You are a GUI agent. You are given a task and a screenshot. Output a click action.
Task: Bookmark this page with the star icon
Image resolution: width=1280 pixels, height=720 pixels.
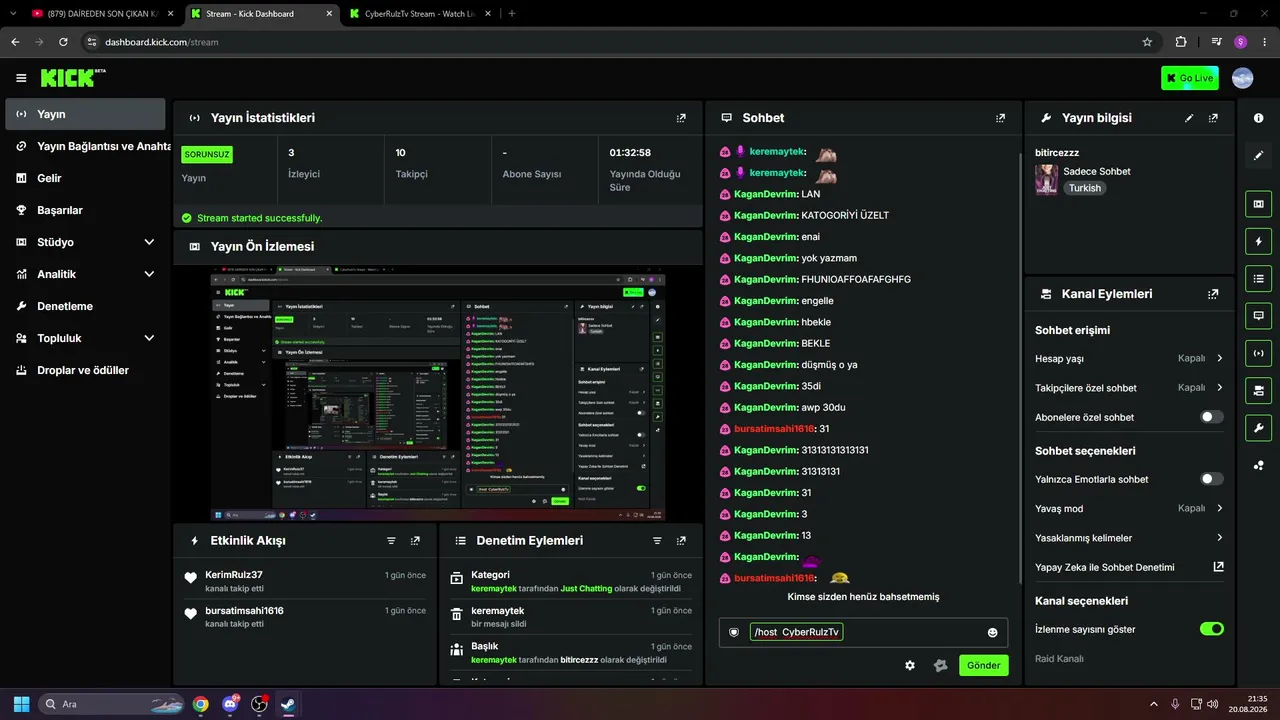click(x=1147, y=42)
